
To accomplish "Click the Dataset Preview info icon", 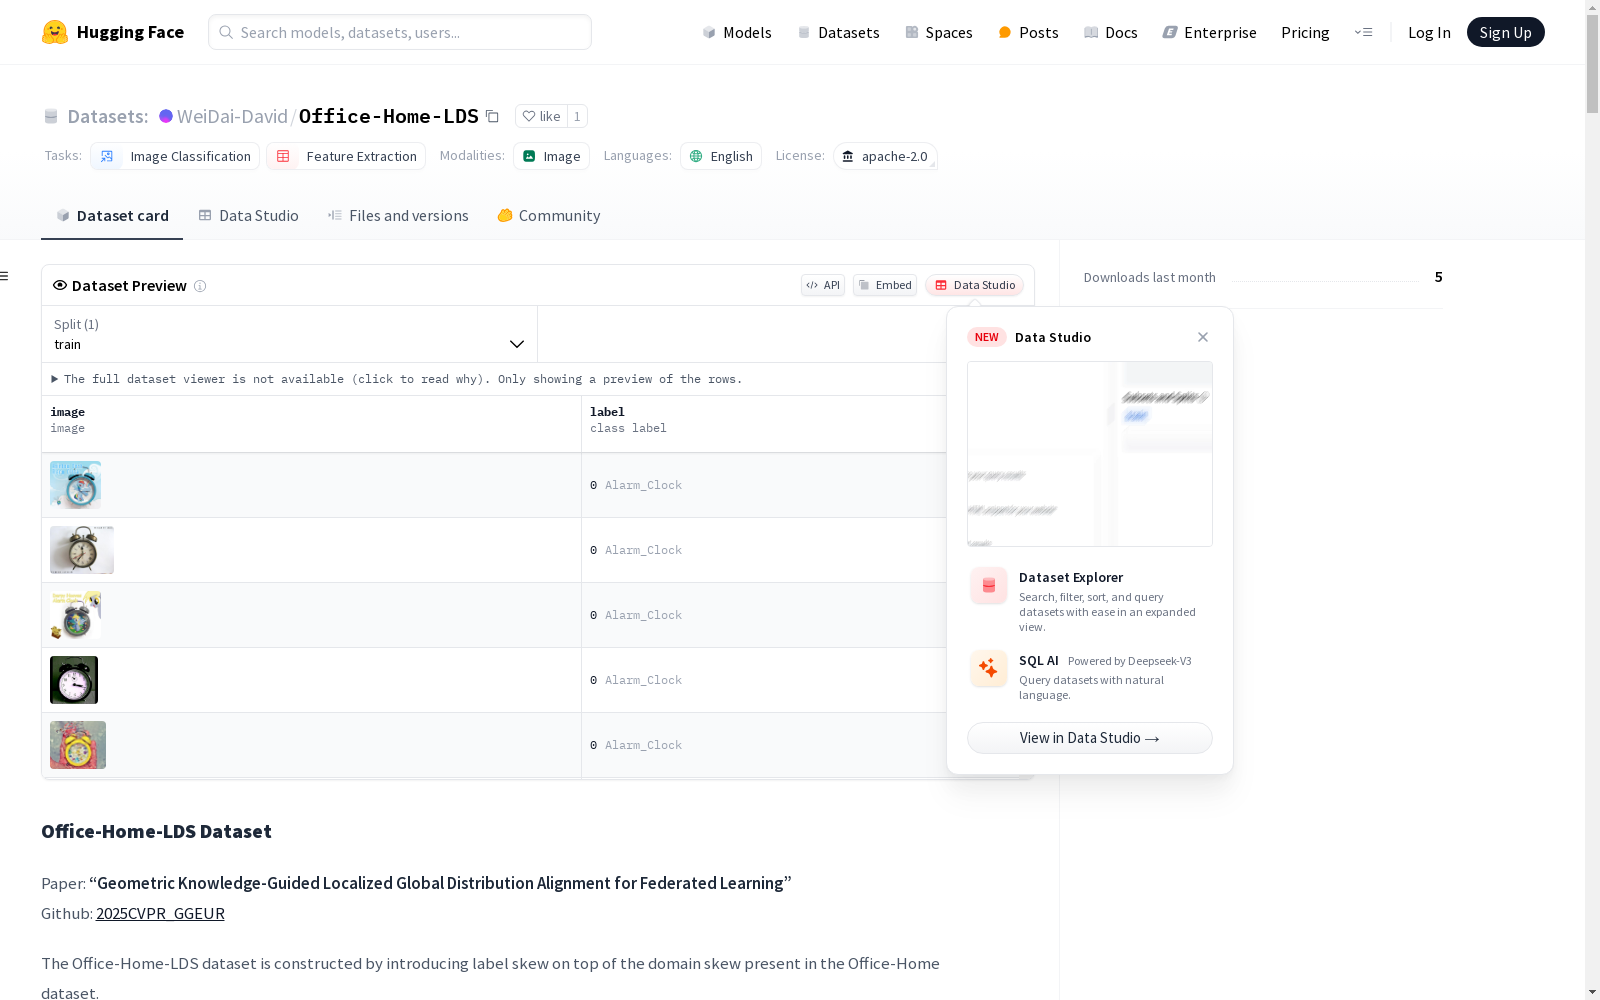I will coord(200,286).
